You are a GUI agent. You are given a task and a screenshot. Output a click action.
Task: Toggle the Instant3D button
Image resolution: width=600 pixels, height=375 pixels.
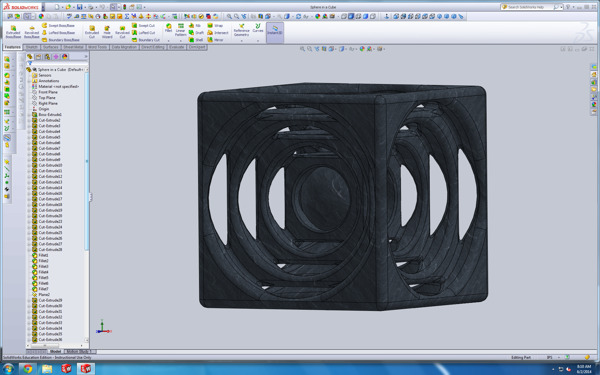pyautogui.click(x=275, y=32)
